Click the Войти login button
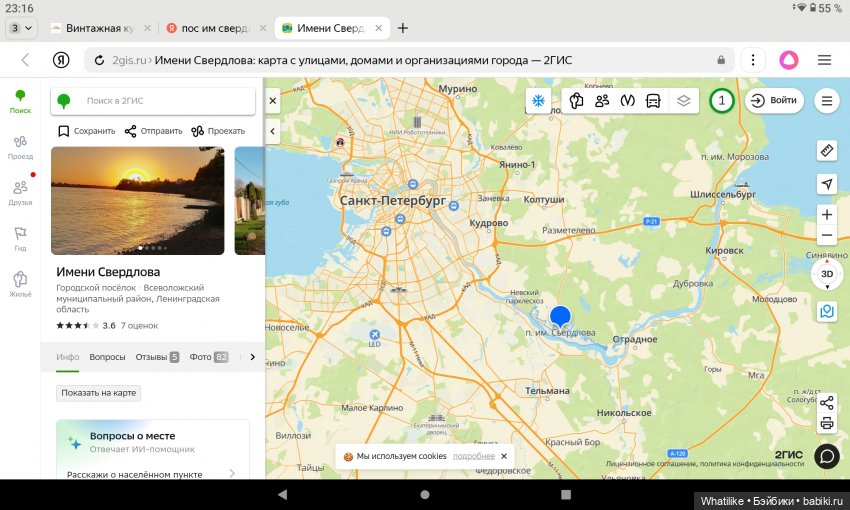 click(774, 101)
